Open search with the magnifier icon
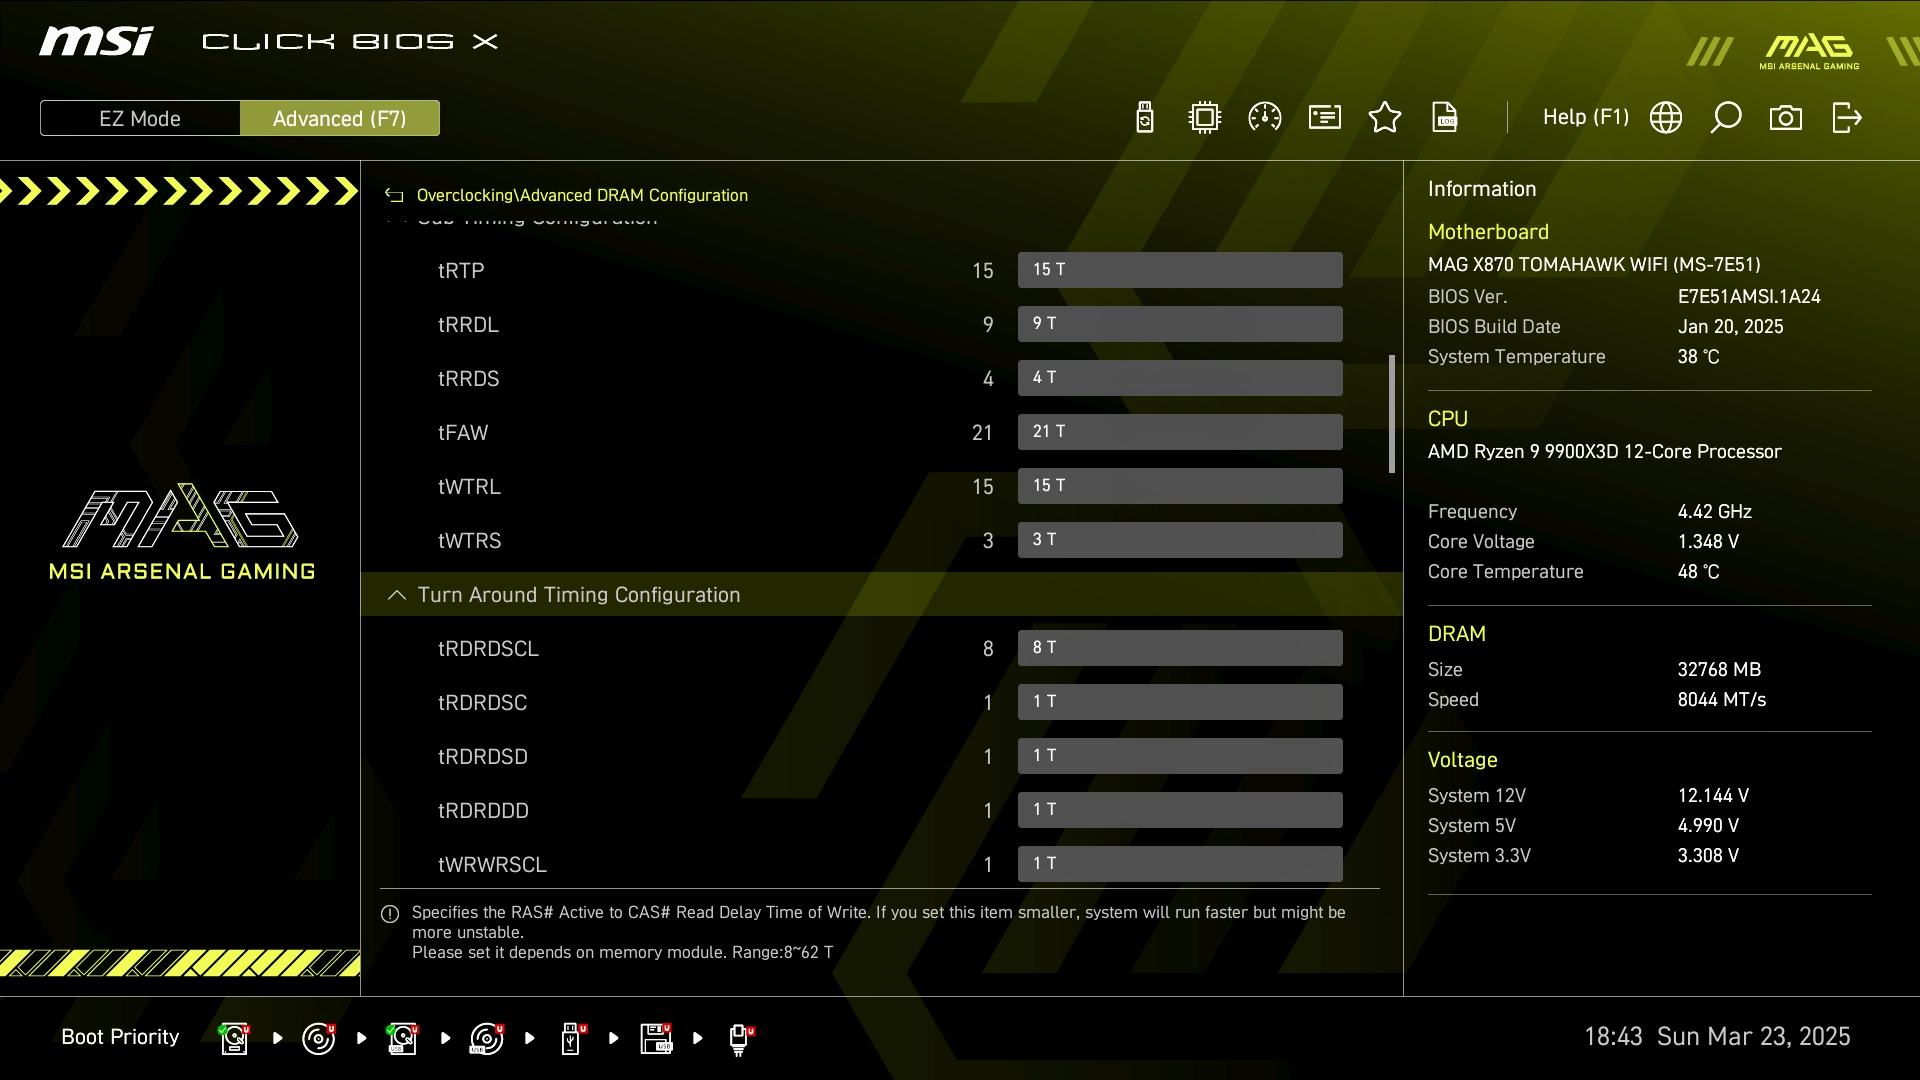The width and height of the screenshot is (1920, 1080). (1726, 118)
